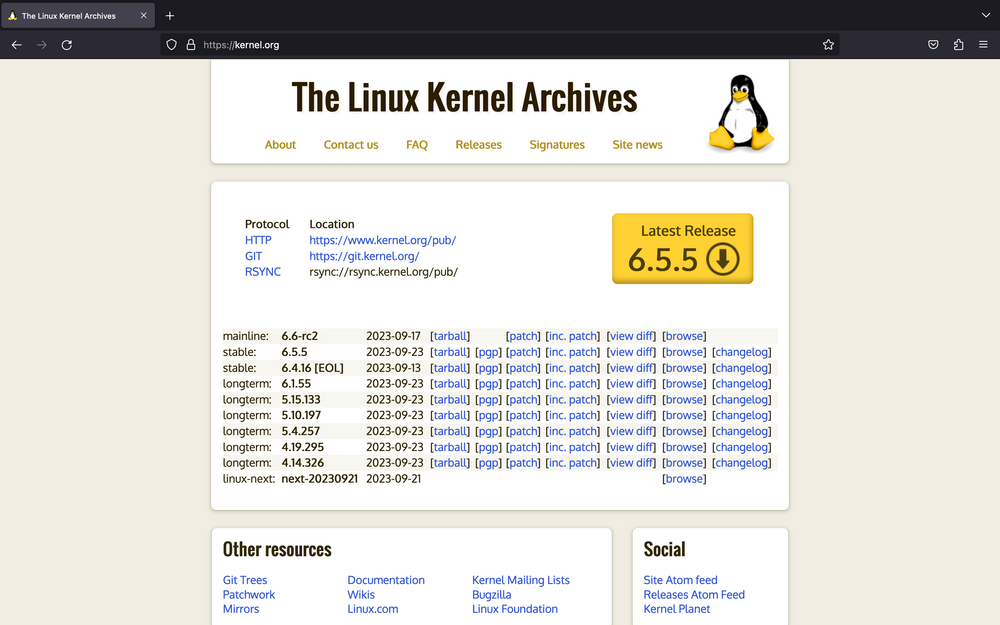Bookmark the page via the star icon

[828, 44]
